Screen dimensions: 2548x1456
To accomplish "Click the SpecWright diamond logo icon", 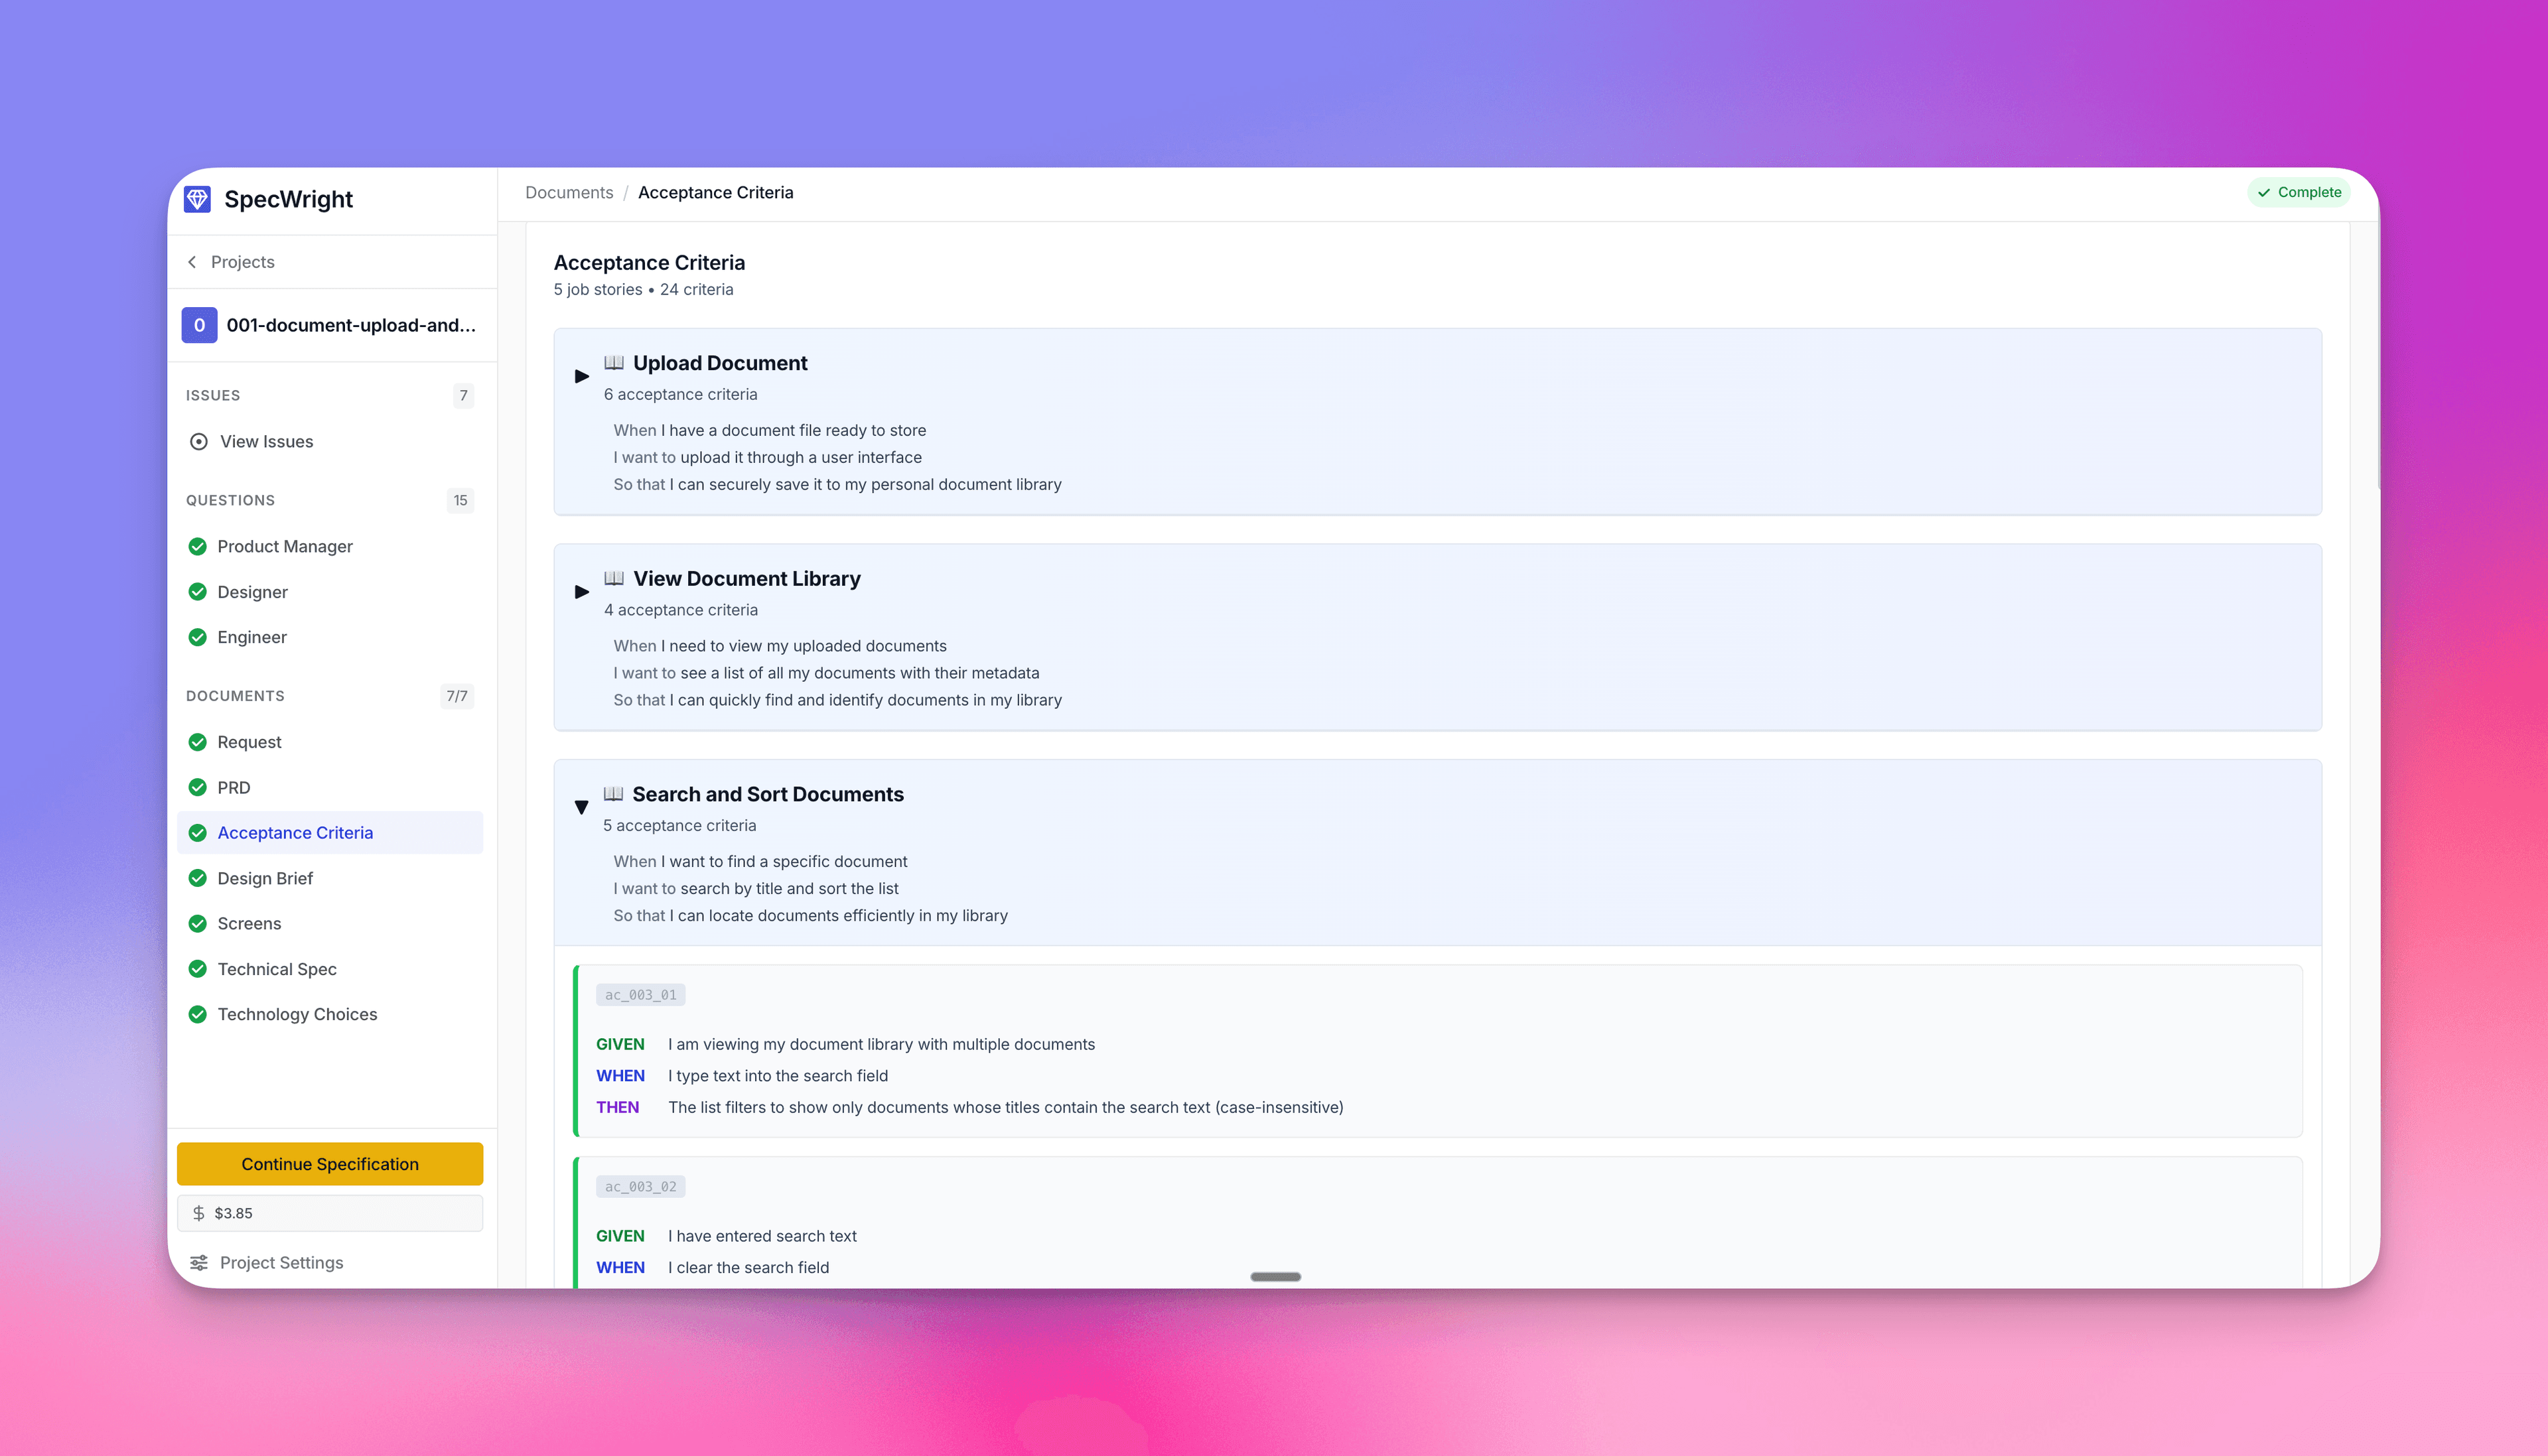I will (x=198, y=199).
